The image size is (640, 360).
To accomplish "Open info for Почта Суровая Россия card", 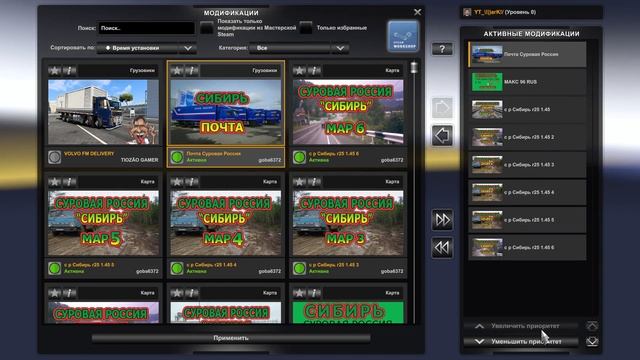I will [192, 71].
